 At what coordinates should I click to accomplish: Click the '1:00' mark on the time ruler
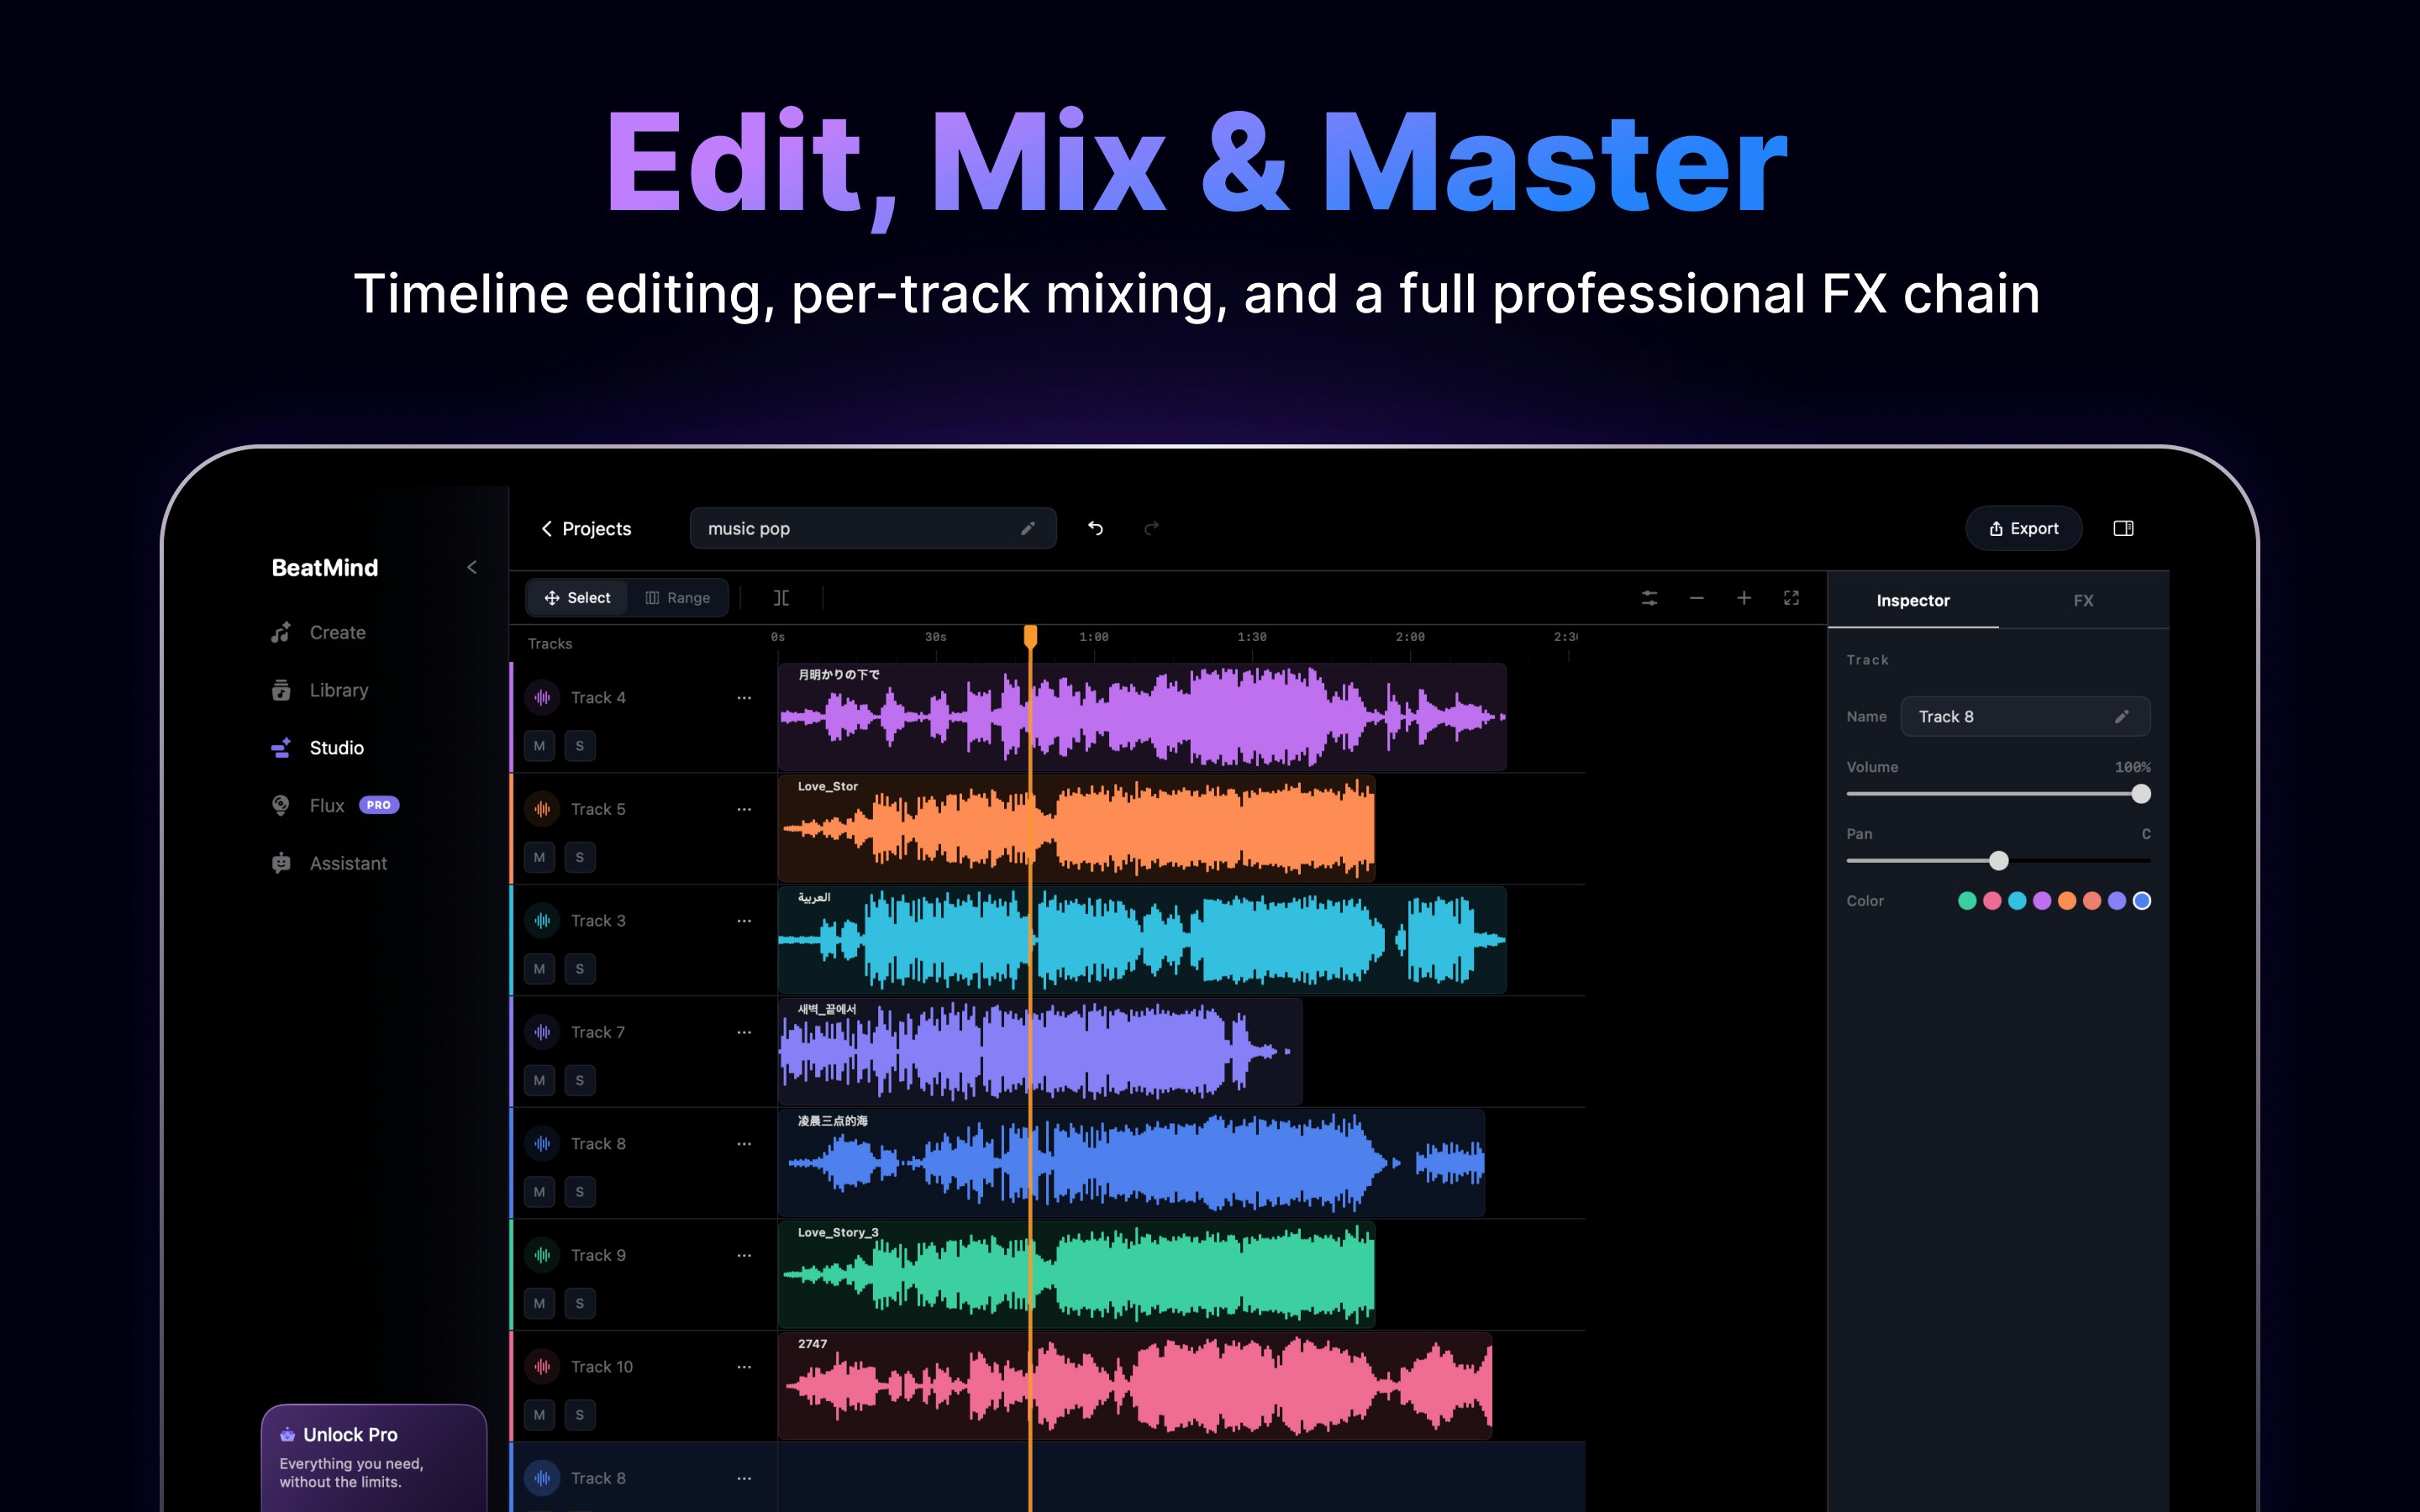click(x=1094, y=637)
